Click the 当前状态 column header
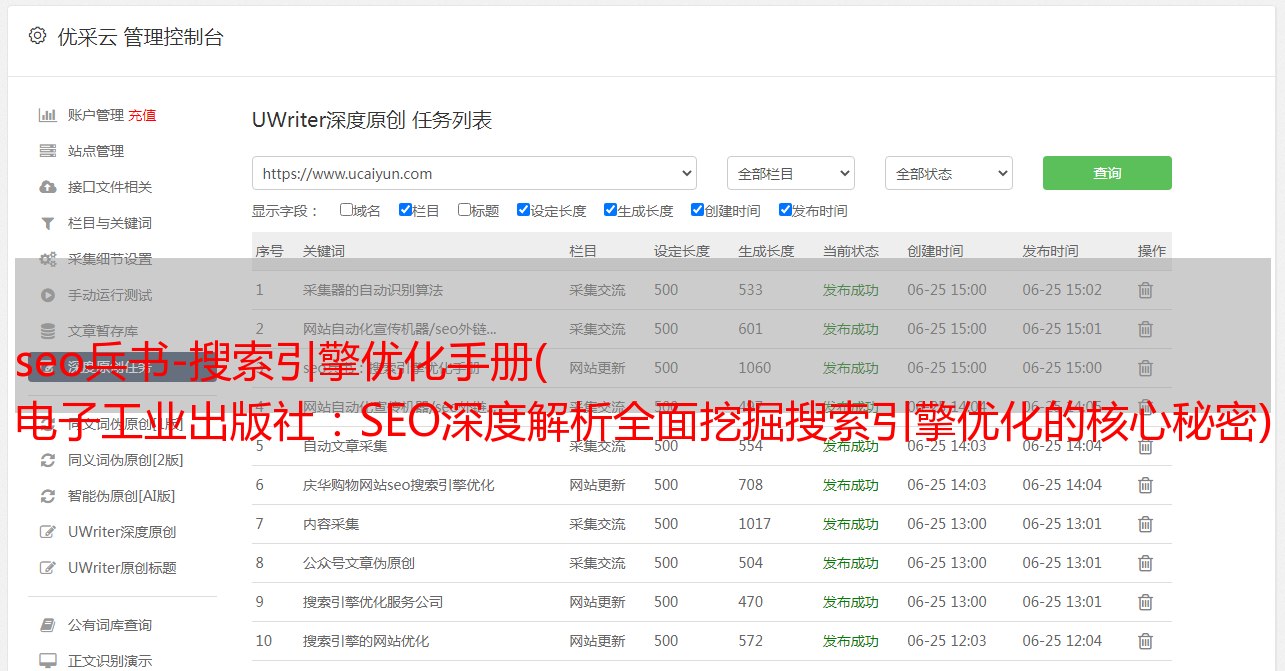Viewport: 1285px width, 671px height. pos(851,251)
